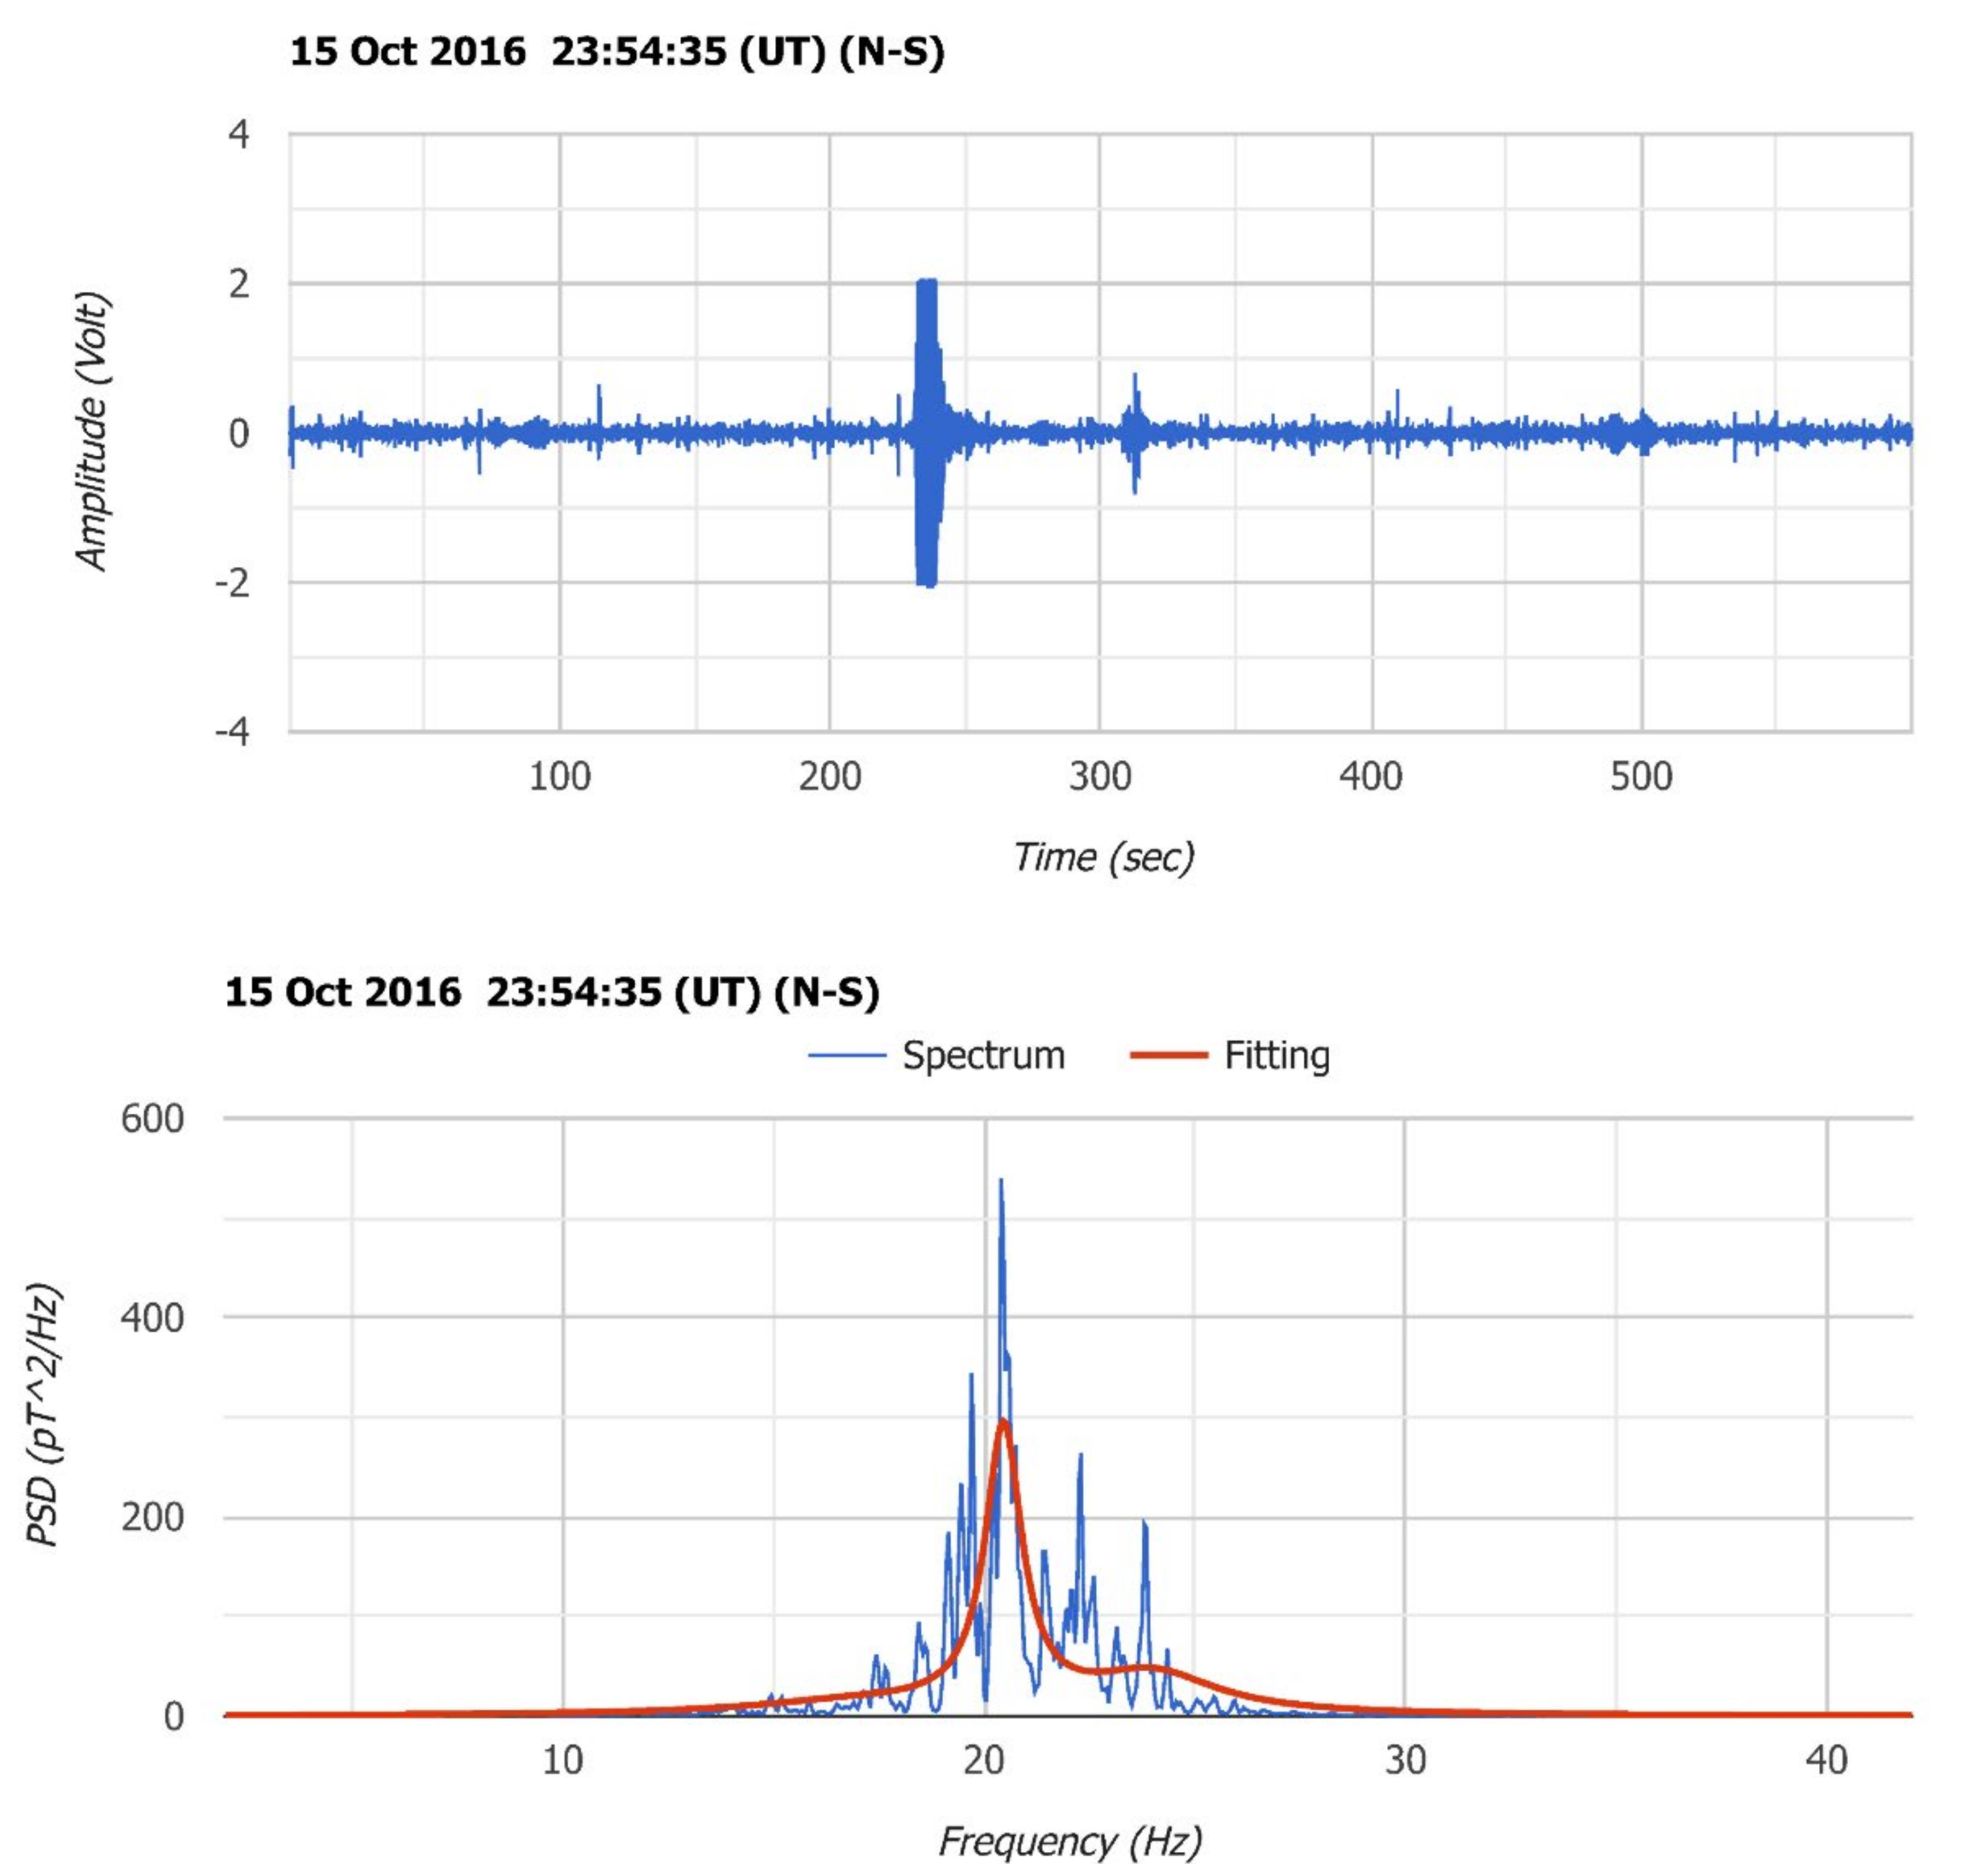Image resolution: width=1963 pixels, height=1876 pixels.
Task: Click the 40 tick on frequency axis
Action: click(1826, 1759)
